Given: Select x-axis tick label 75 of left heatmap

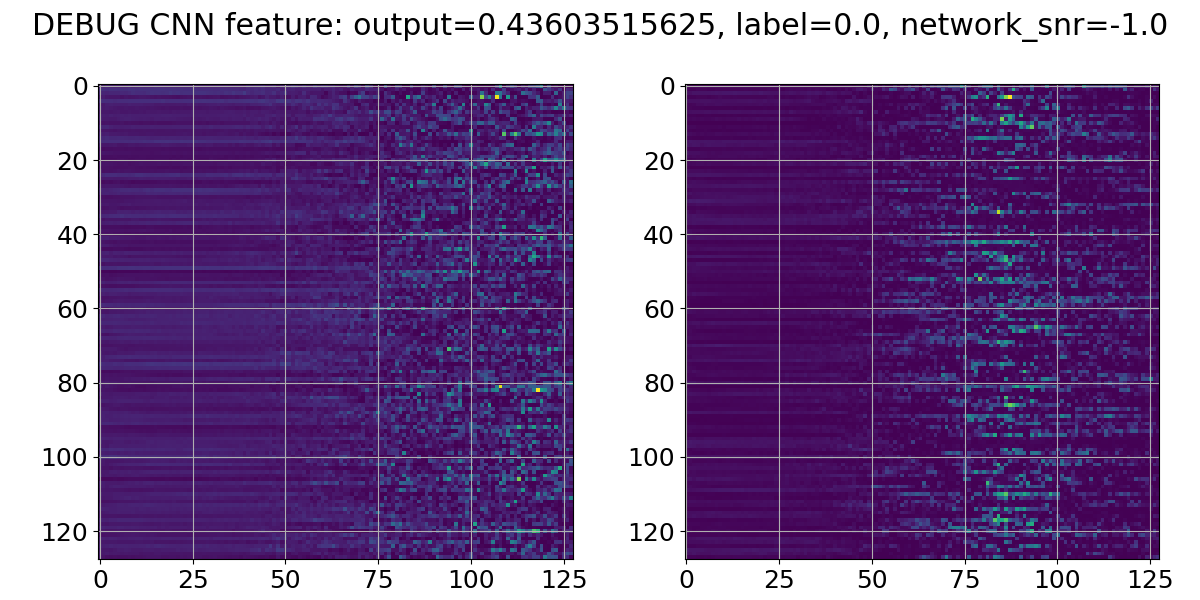Looking at the screenshot, I should click(378, 578).
